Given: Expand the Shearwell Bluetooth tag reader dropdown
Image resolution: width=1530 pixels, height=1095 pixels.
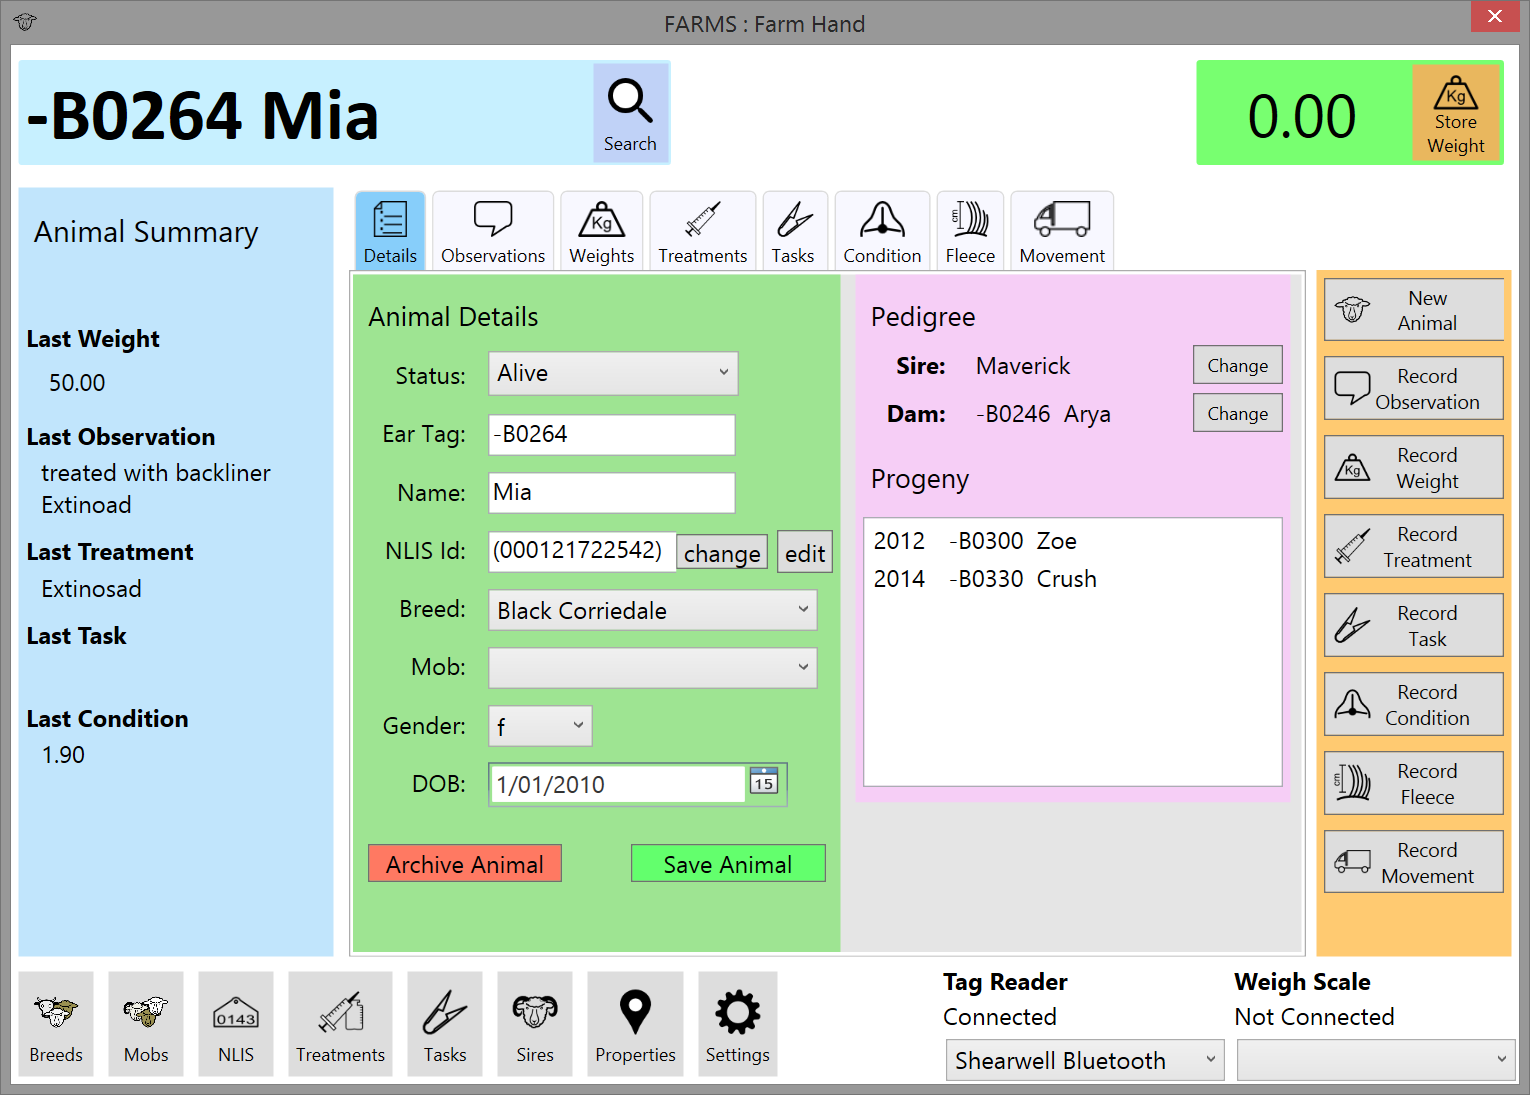Looking at the screenshot, I should point(1085,1060).
